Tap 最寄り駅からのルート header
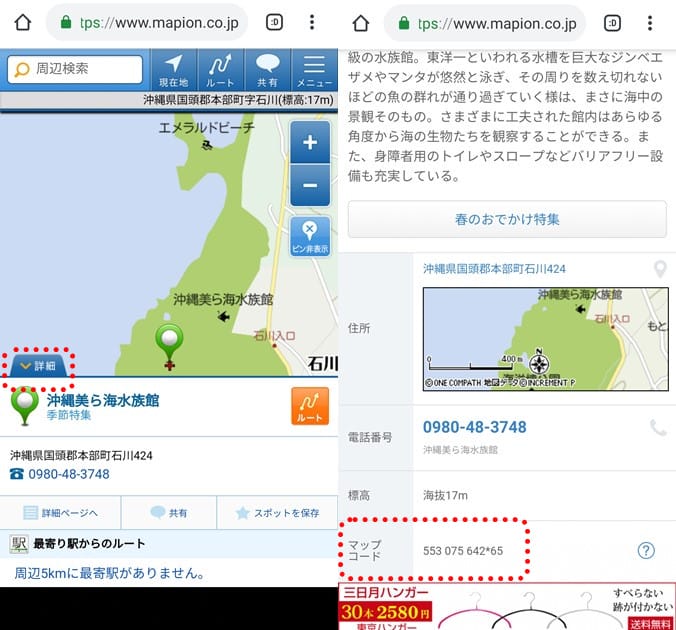The image size is (676, 630). [x=169, y=544]
